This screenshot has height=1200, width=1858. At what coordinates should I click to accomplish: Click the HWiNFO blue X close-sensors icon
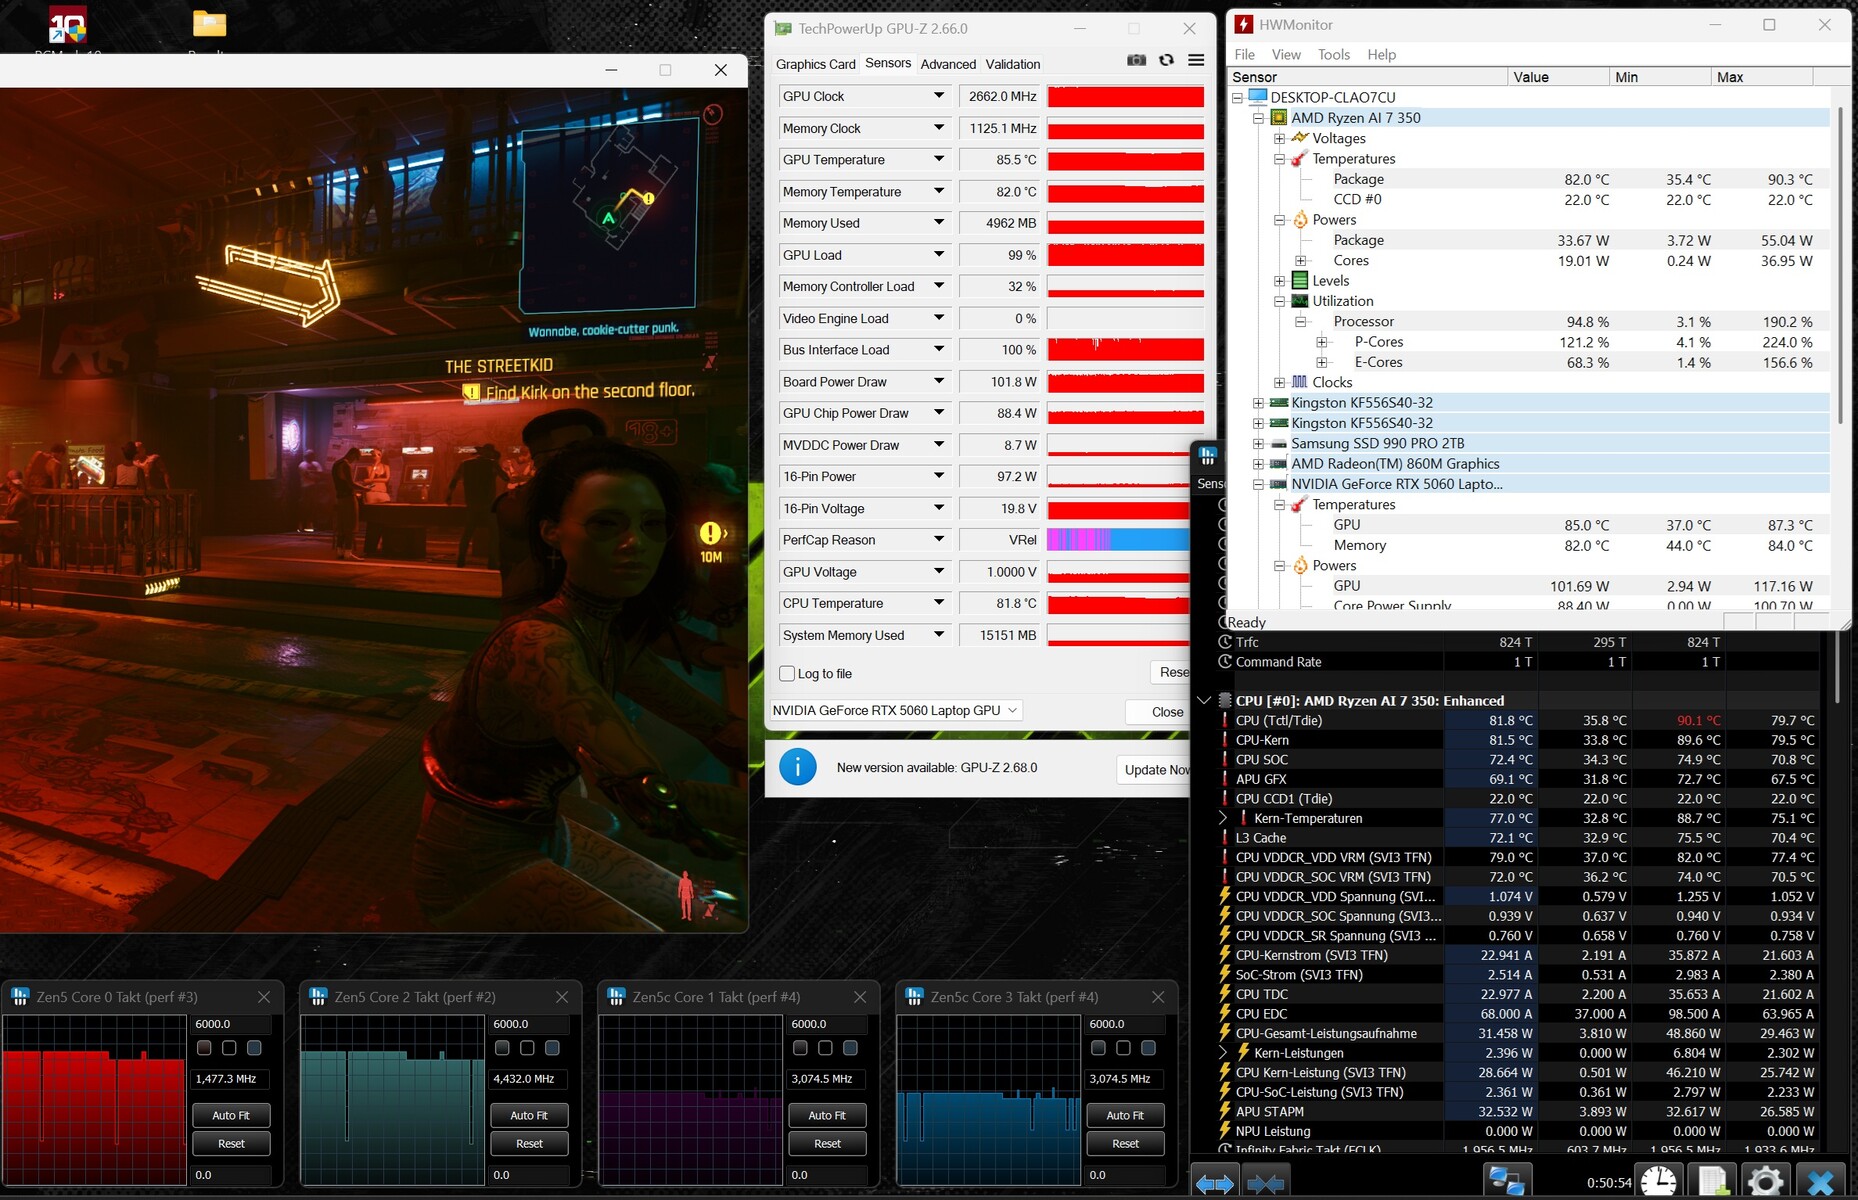pos(1820,1182)
